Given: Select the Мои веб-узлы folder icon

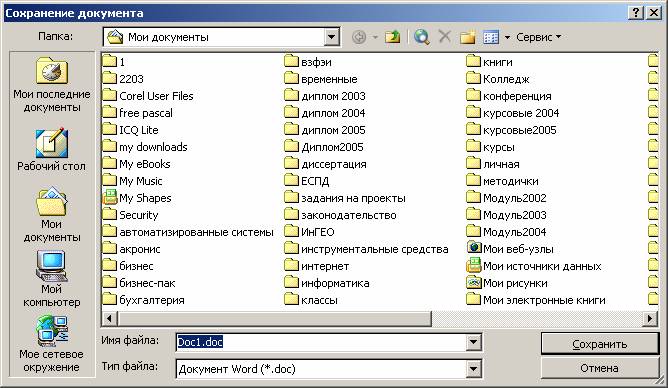Looking at the screenshot, I should click(474, 247).
